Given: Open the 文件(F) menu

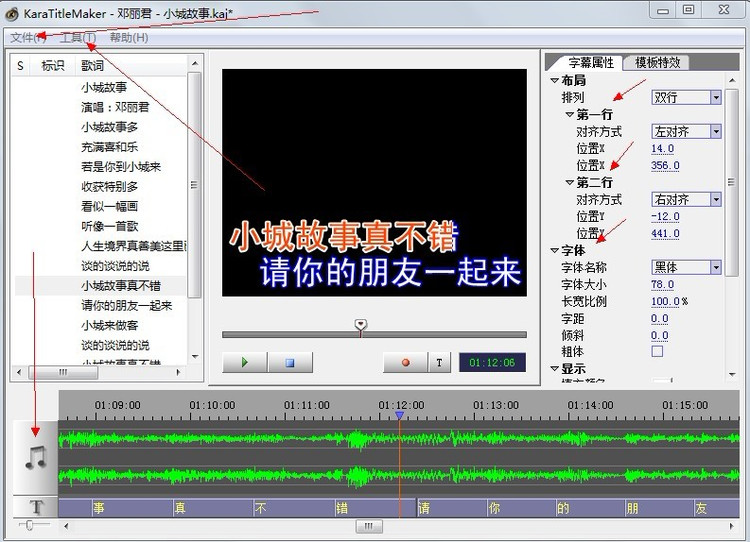Looking at the screenshot, I should 28,38.
